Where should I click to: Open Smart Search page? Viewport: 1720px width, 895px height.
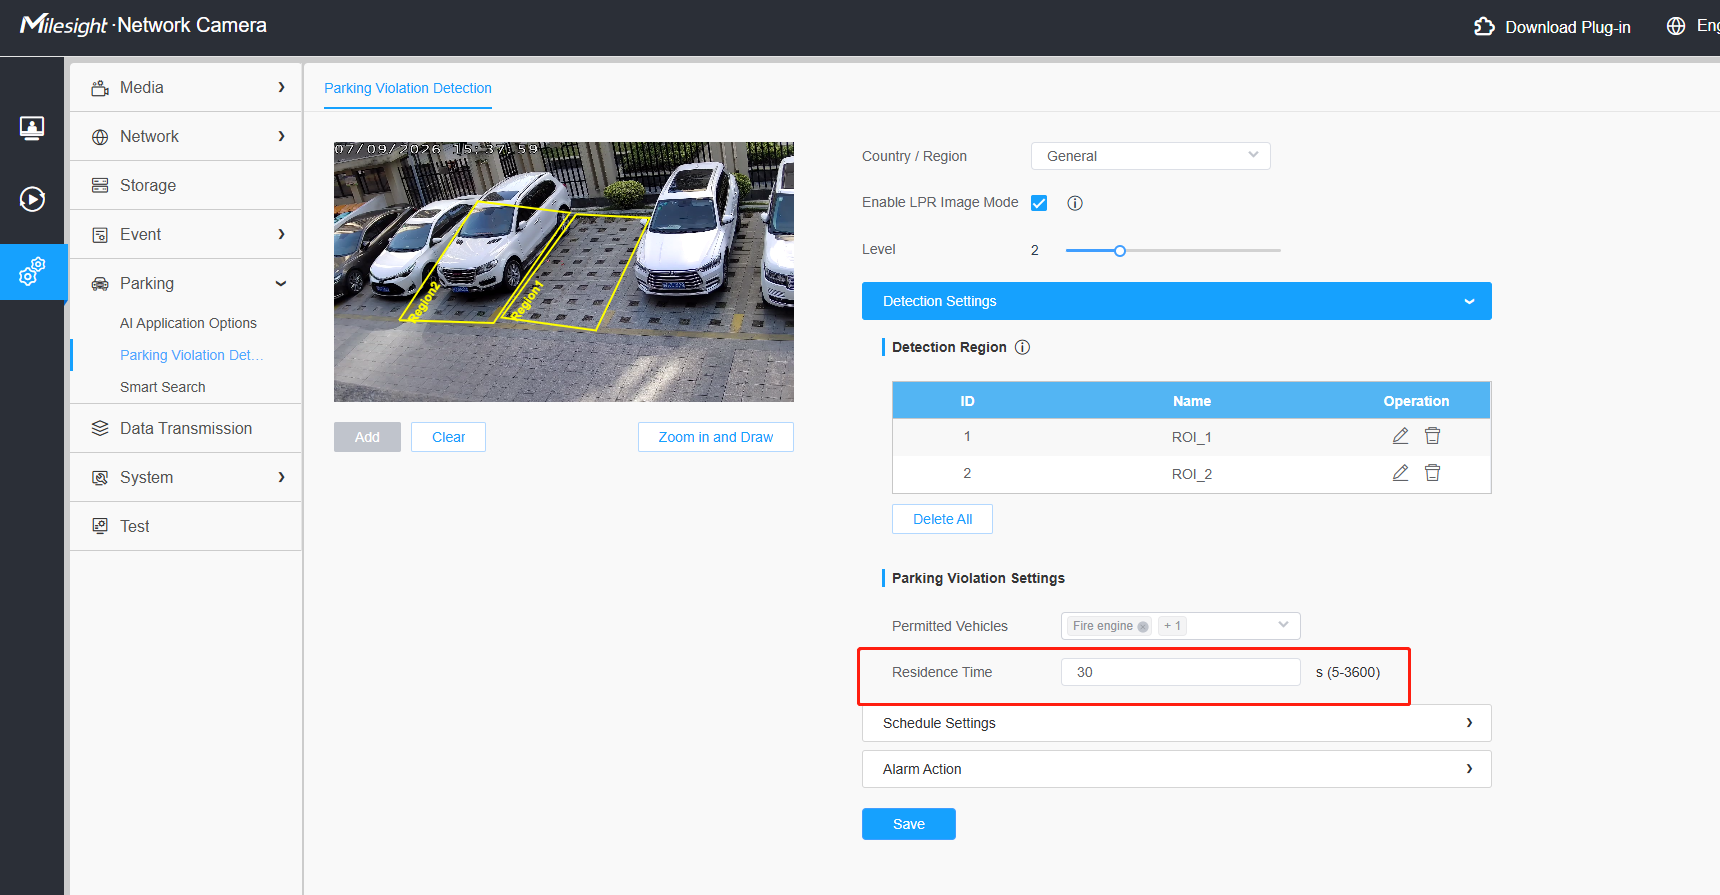163,387
